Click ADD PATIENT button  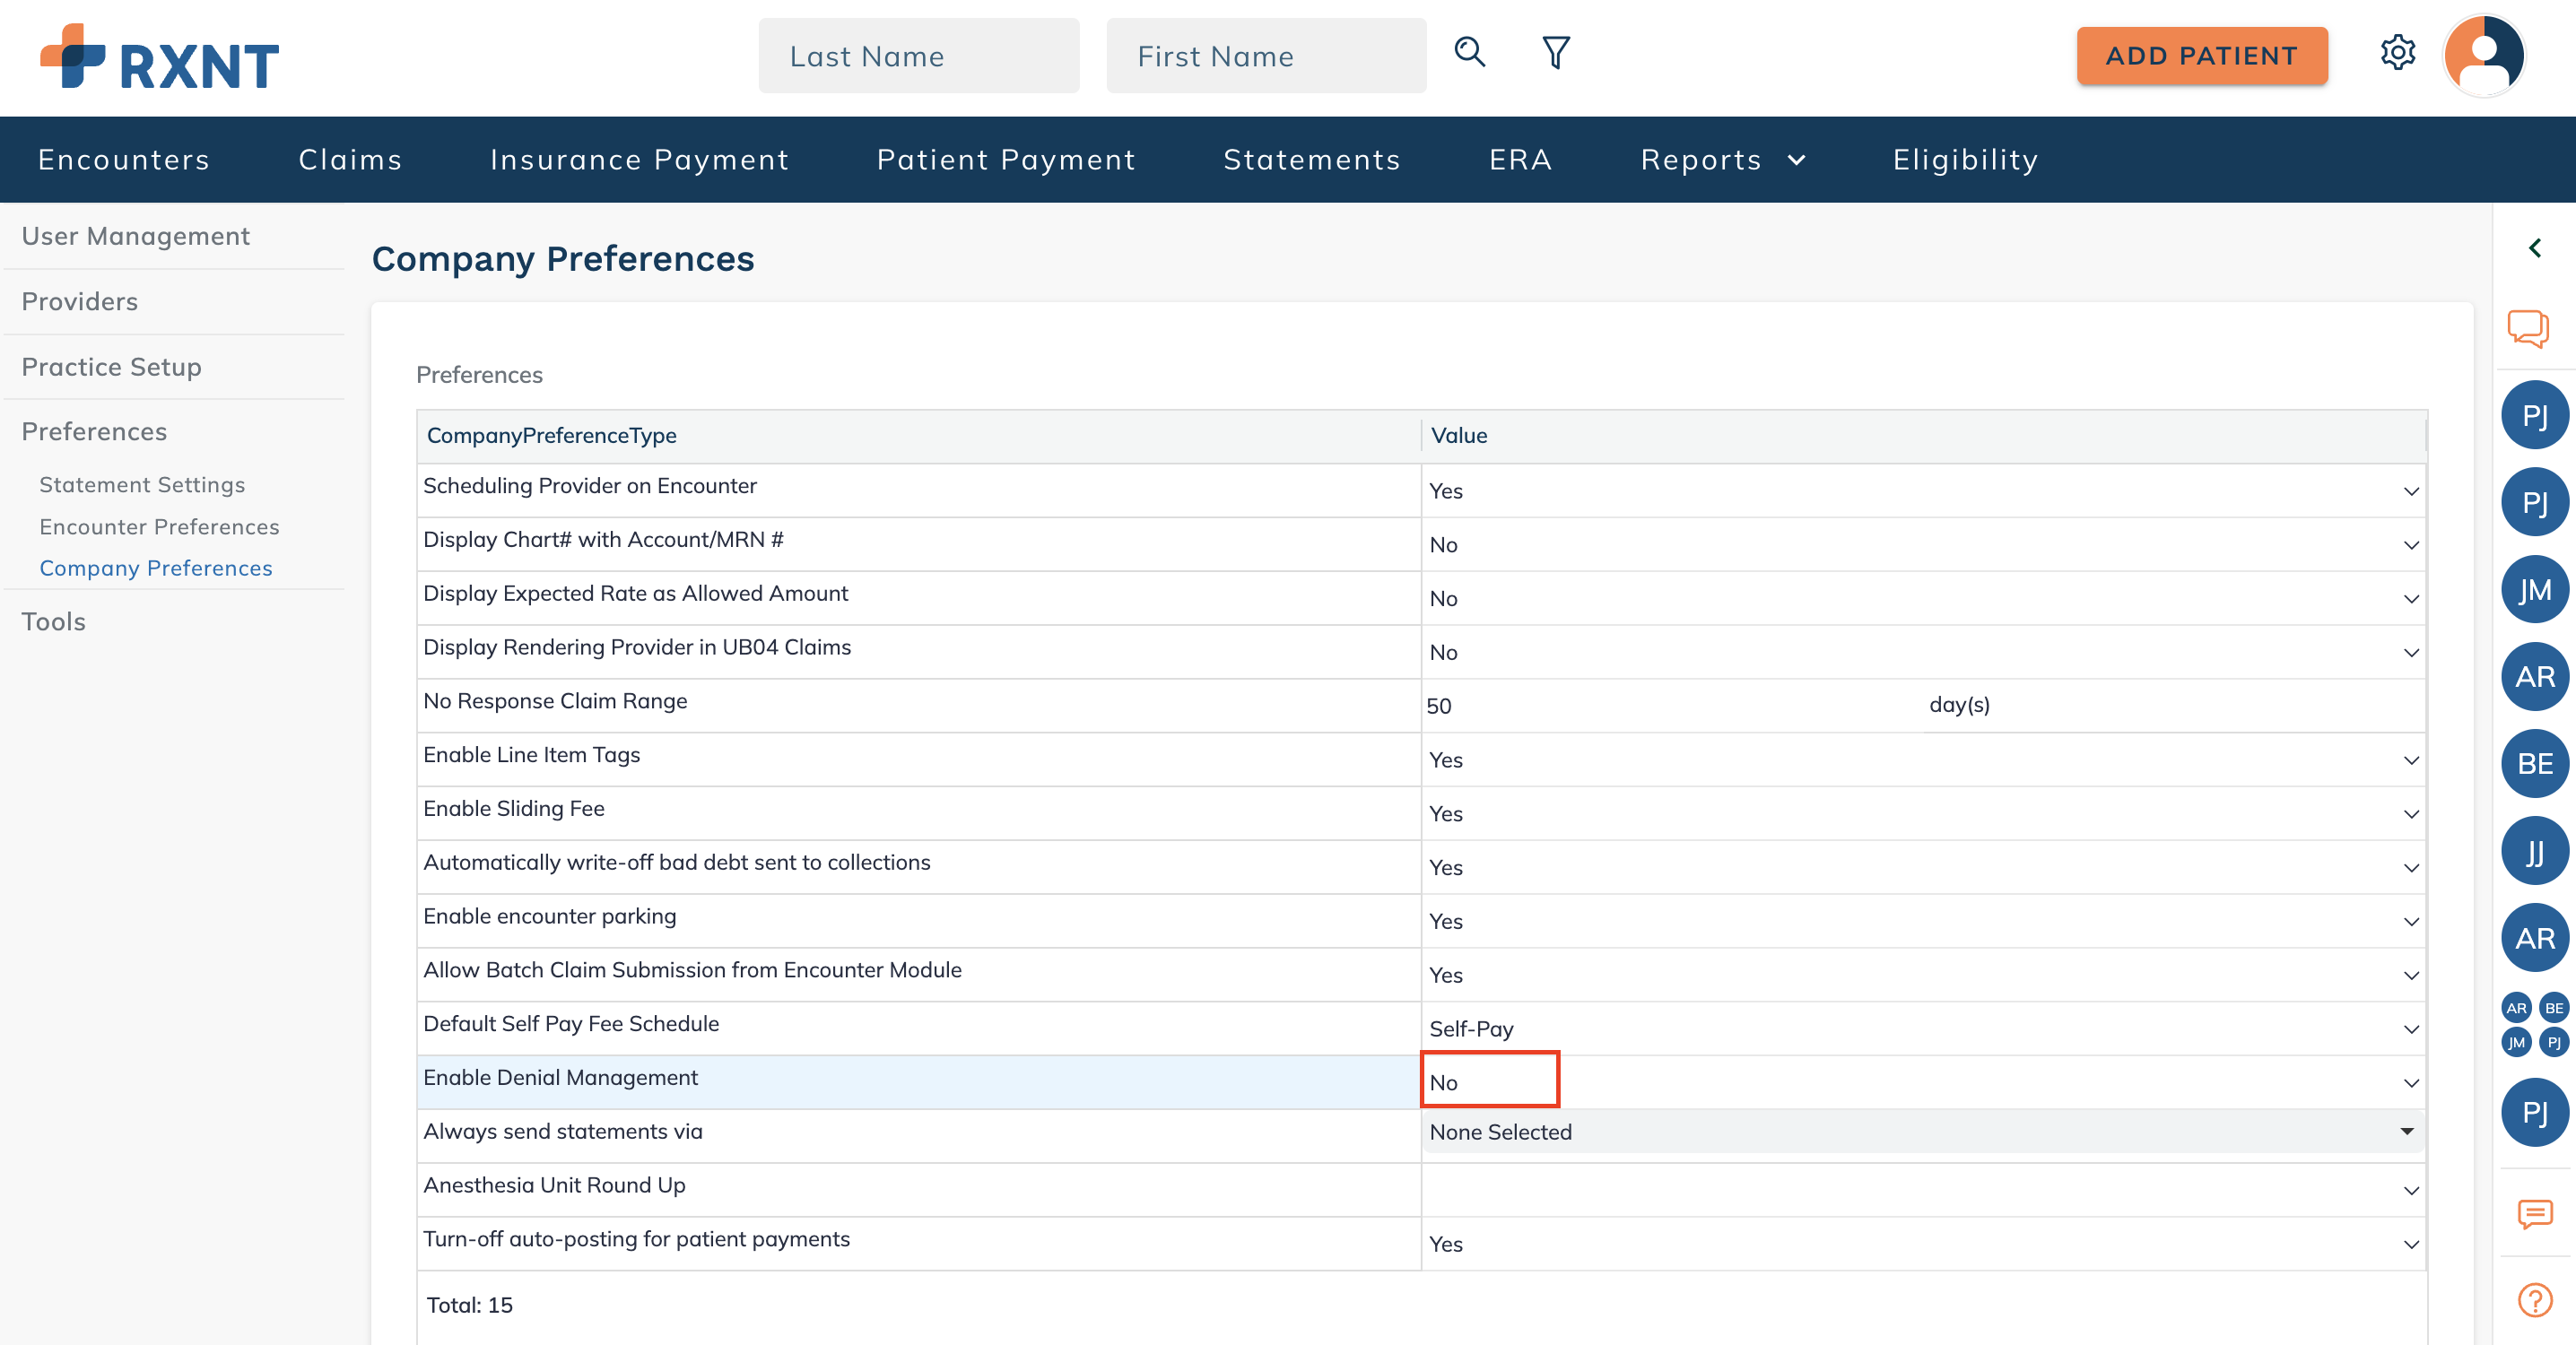coord(2202,56)
